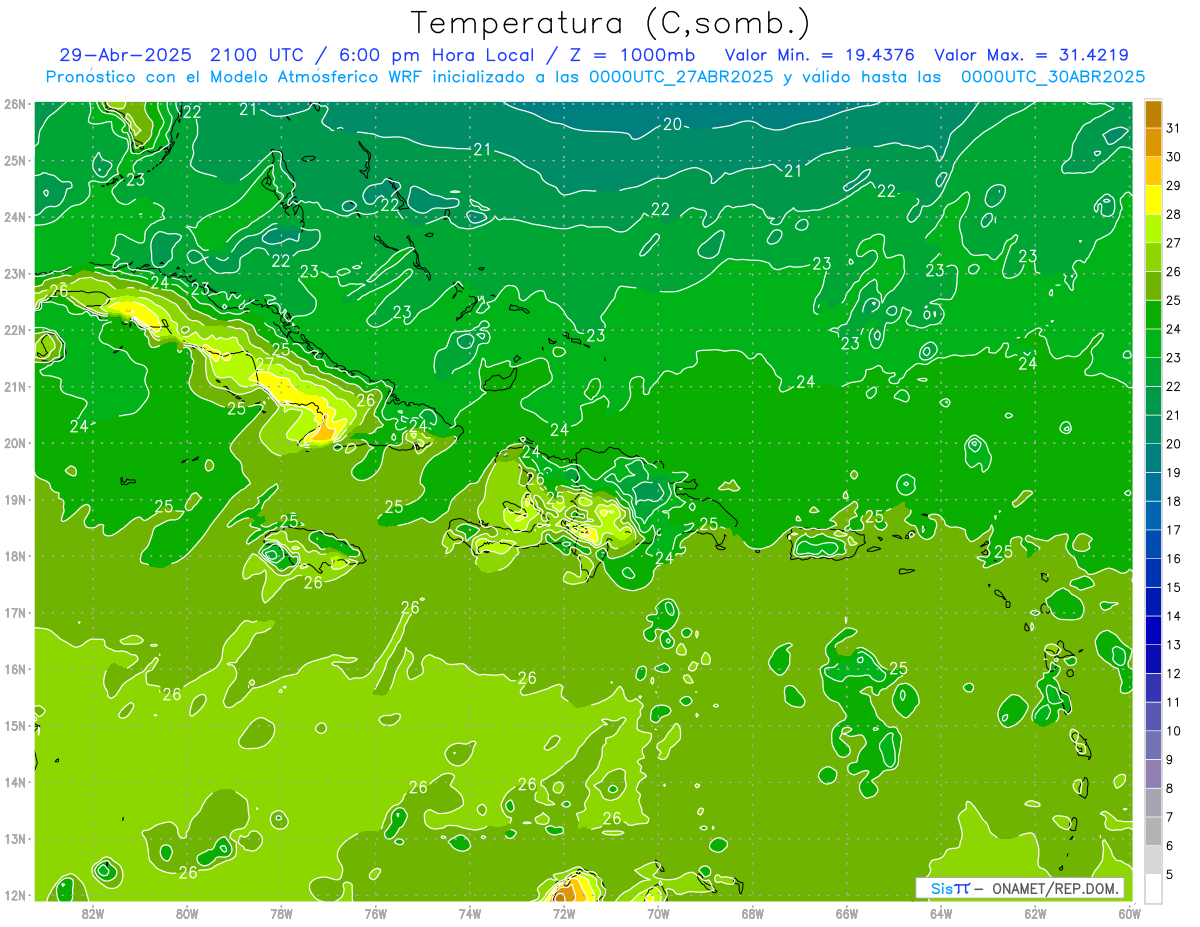Click the 64W longitude axis label
Image resolution: width=1200 pixels, height=927 pixels.
pyautogui.click(x=941, y=912)
